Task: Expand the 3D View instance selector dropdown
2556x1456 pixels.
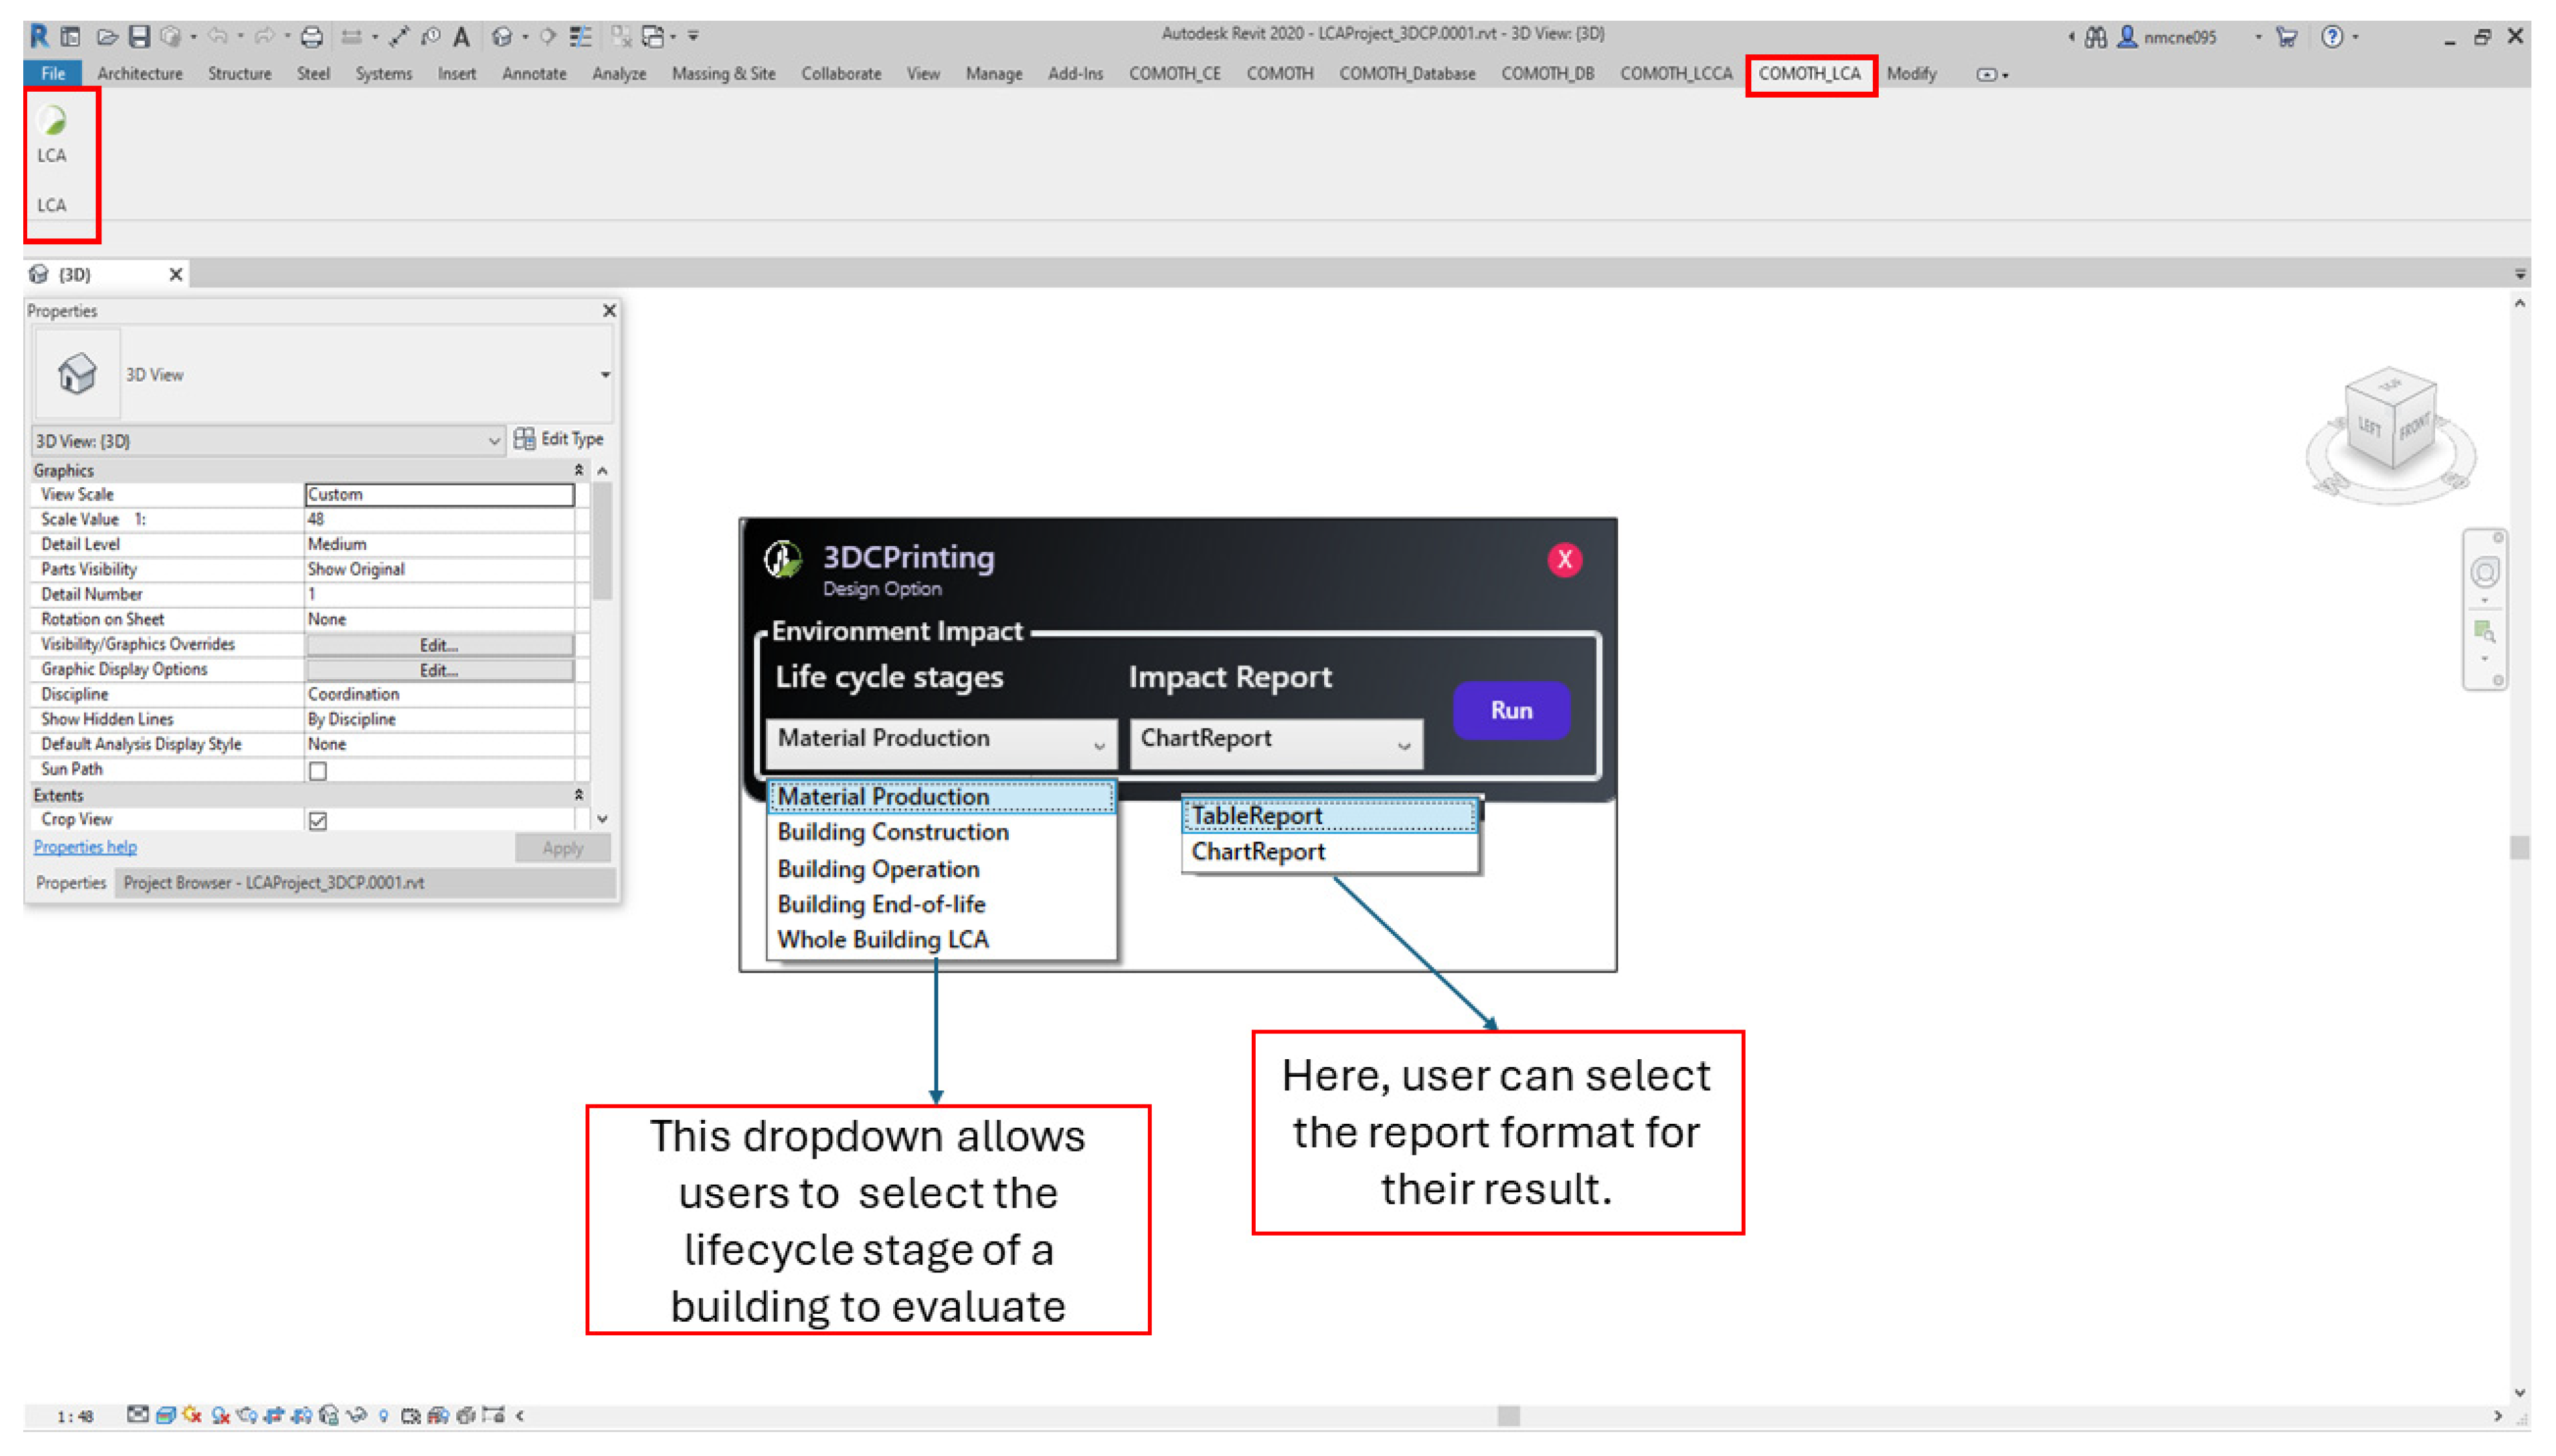Action: [x=493, y=441]
